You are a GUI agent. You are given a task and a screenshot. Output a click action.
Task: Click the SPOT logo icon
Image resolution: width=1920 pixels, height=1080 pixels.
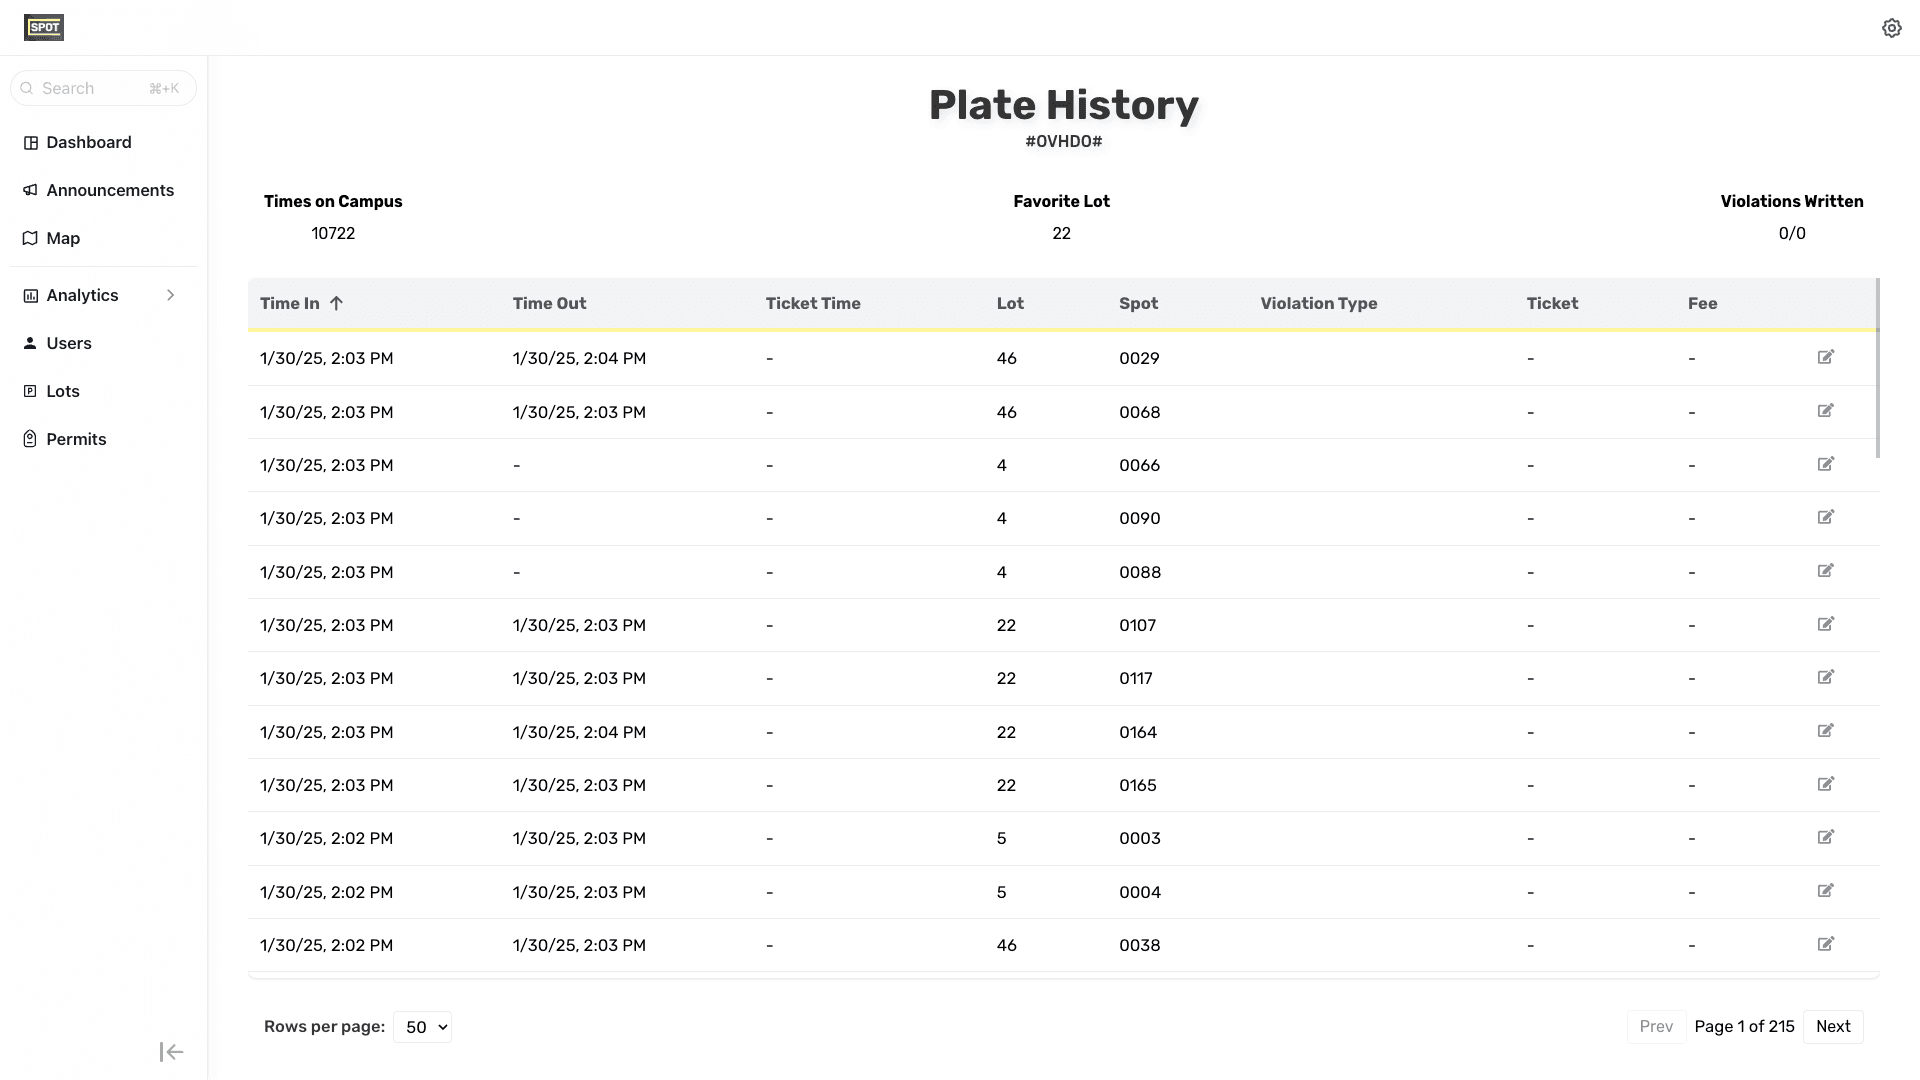pyautogui.click(x=44, y=28)
